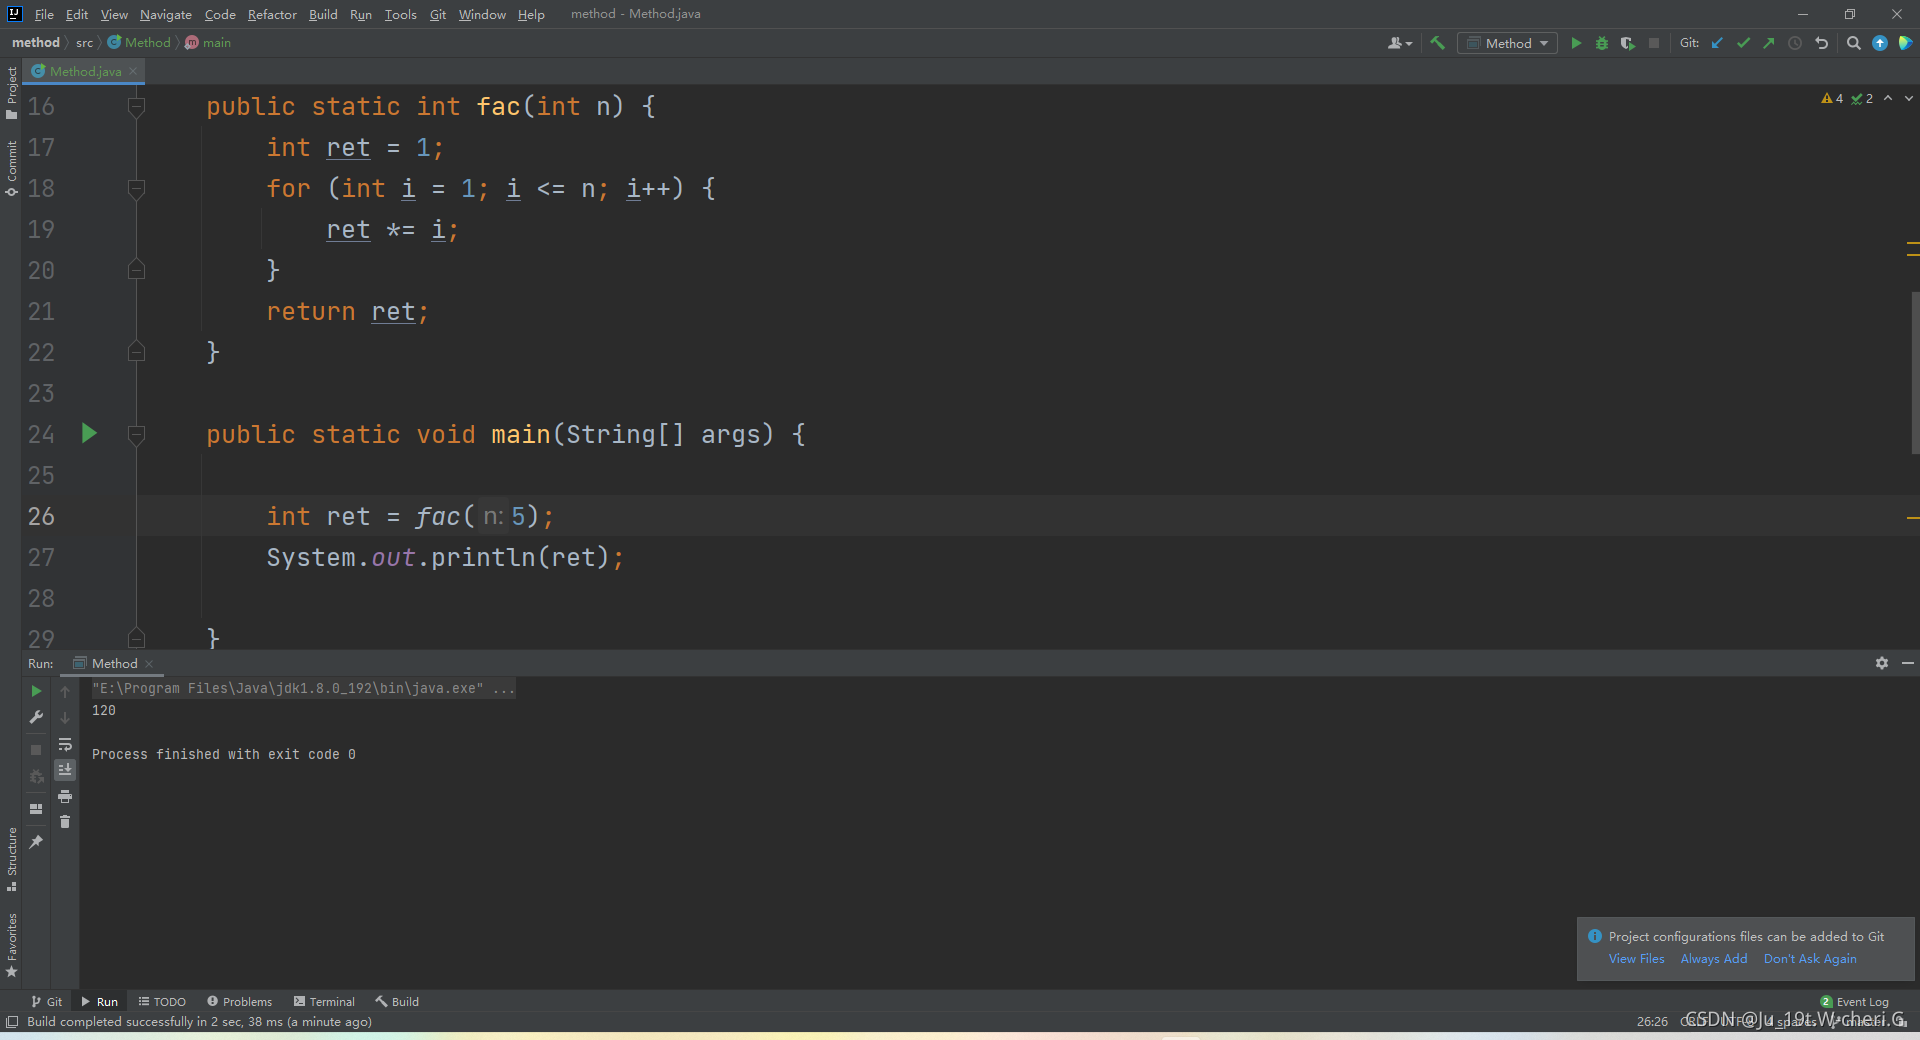Screen dimensions: 1920x1040
Task: Open the Build tool window tab
Action: pyautogui.click(x=397, y=1001)
